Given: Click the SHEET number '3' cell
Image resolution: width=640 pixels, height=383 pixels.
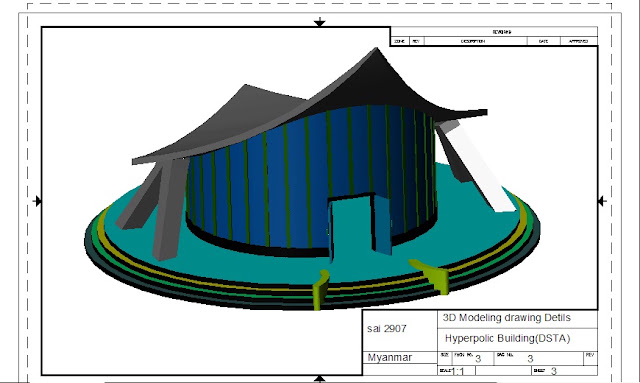Looking at the screenshot, I should tap(553, 371).
